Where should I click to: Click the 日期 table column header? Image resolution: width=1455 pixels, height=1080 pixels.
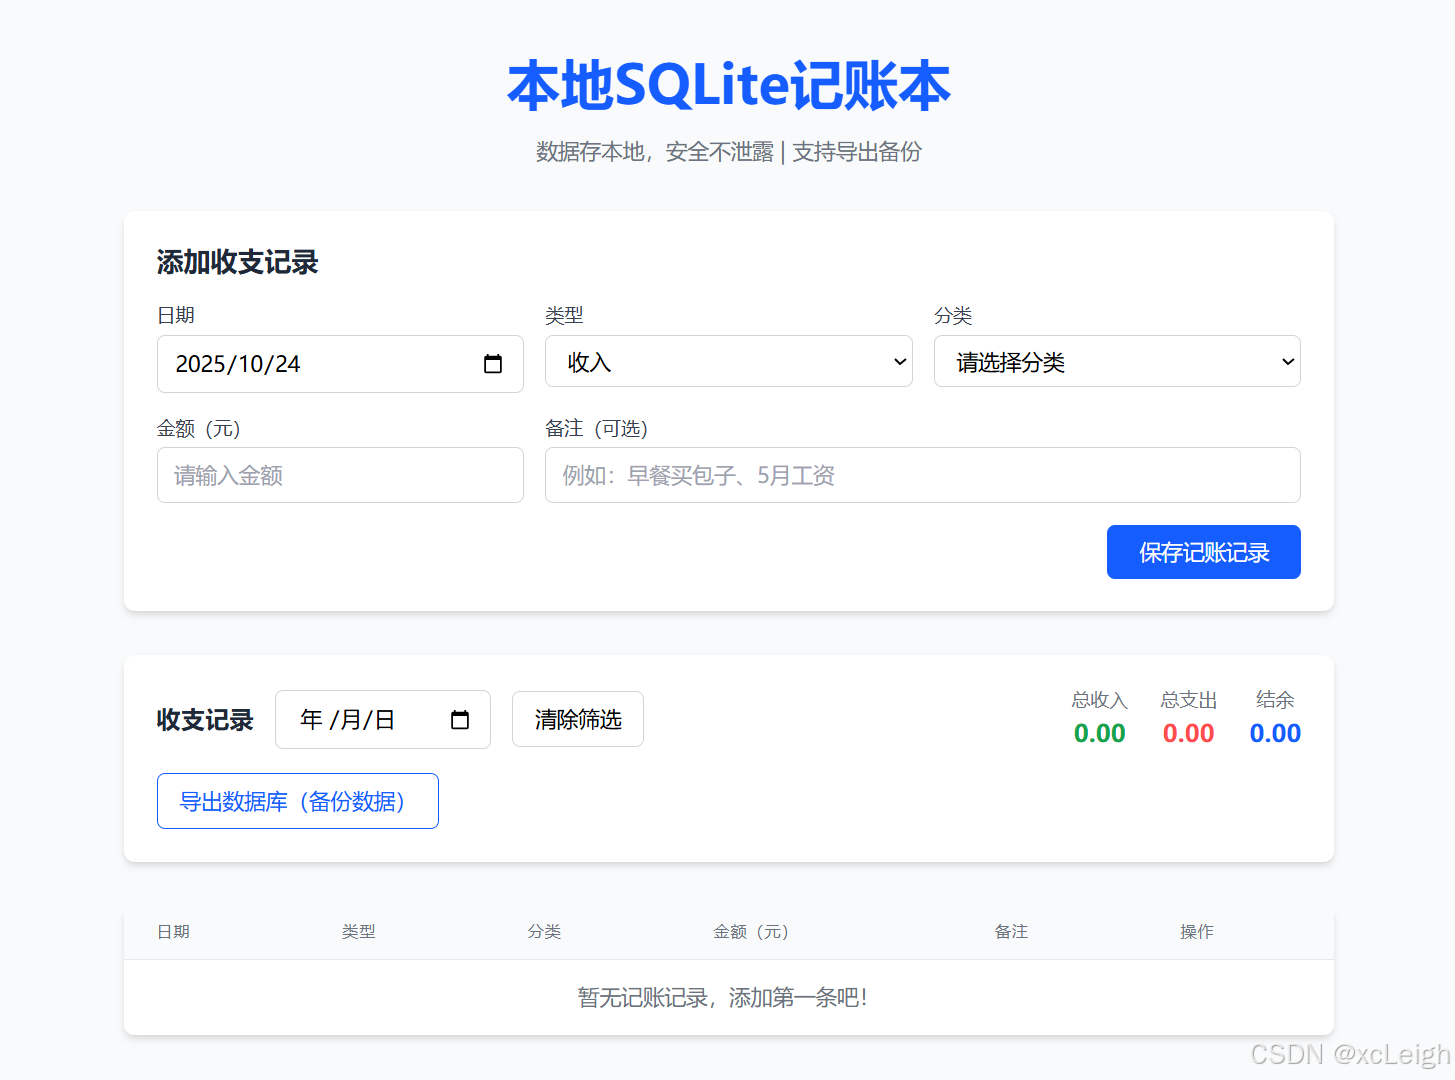(x=173, y=931)
